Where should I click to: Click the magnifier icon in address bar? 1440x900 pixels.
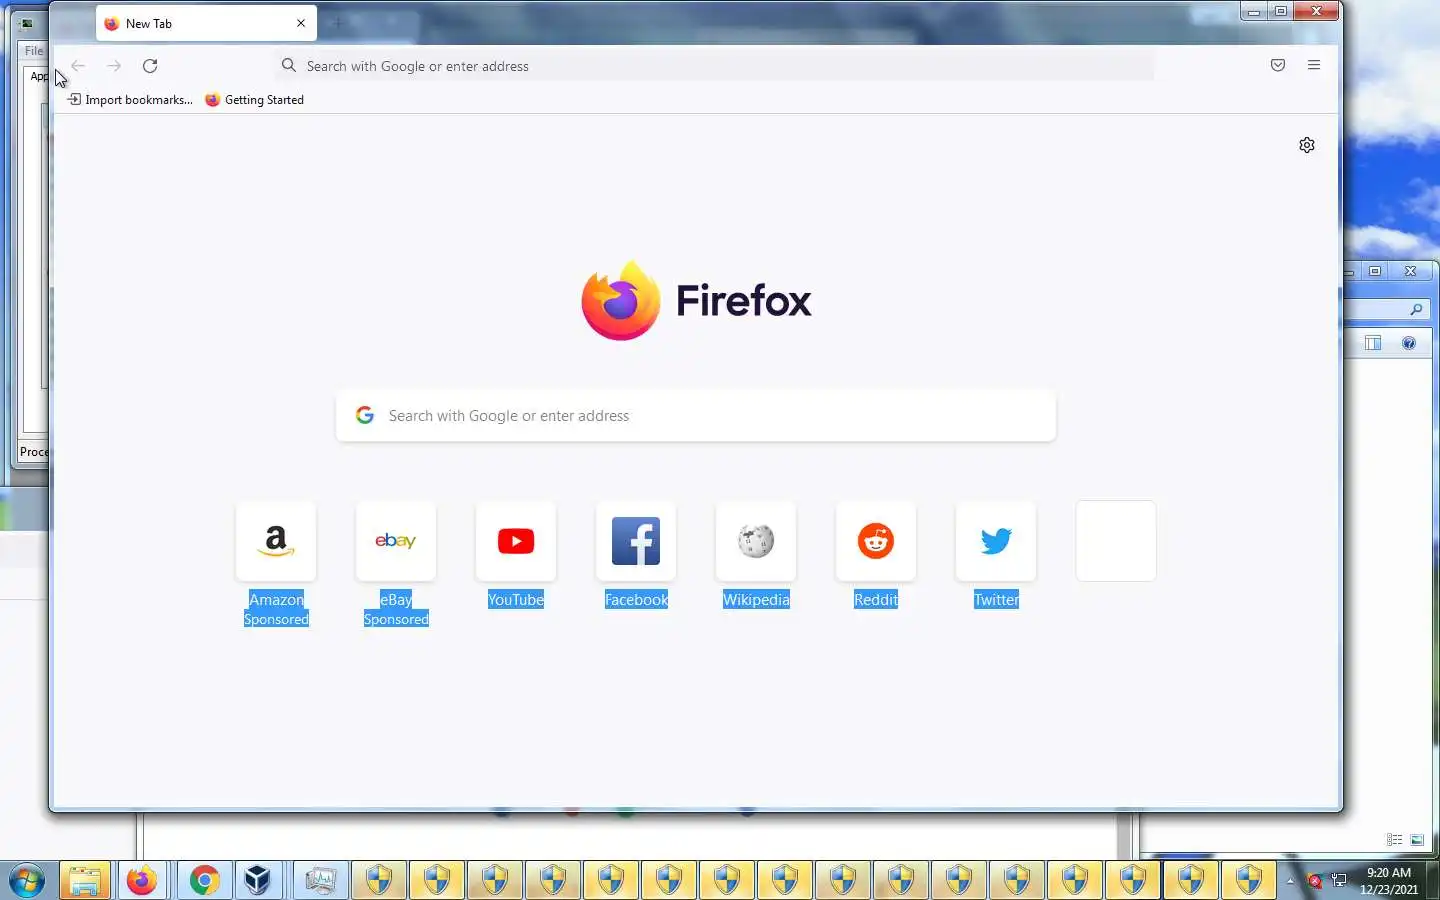point(289,66)
